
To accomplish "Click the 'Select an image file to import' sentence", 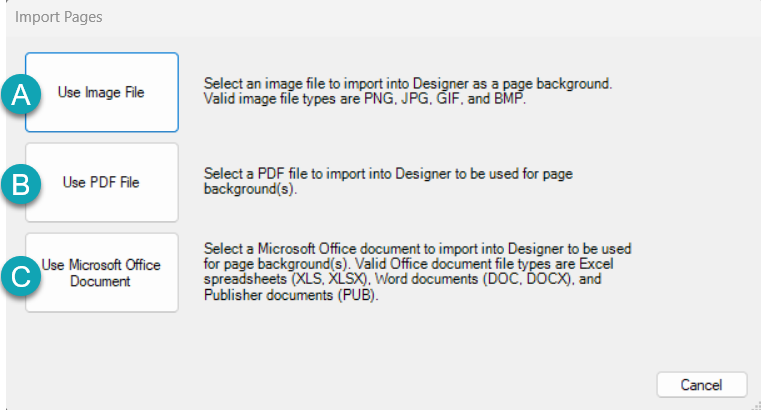I will [408, 83].
